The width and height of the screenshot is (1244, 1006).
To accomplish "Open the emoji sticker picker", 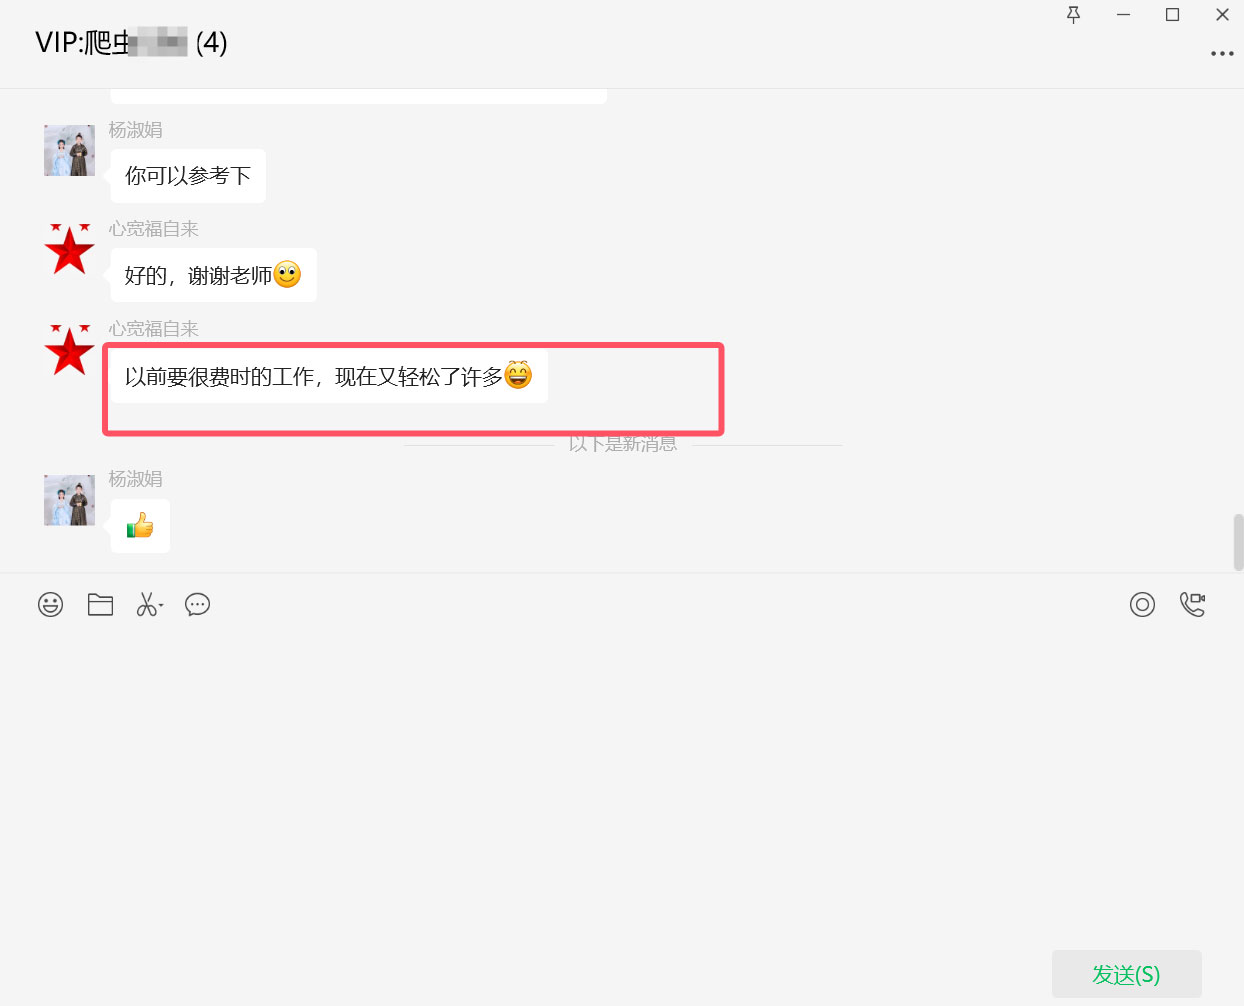I will point(50,604).
